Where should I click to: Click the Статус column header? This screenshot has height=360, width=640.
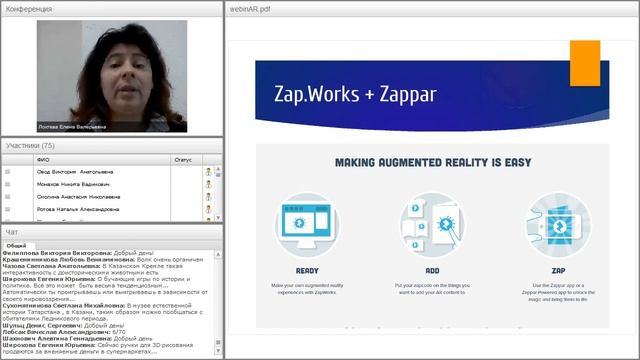pos(187,160)
